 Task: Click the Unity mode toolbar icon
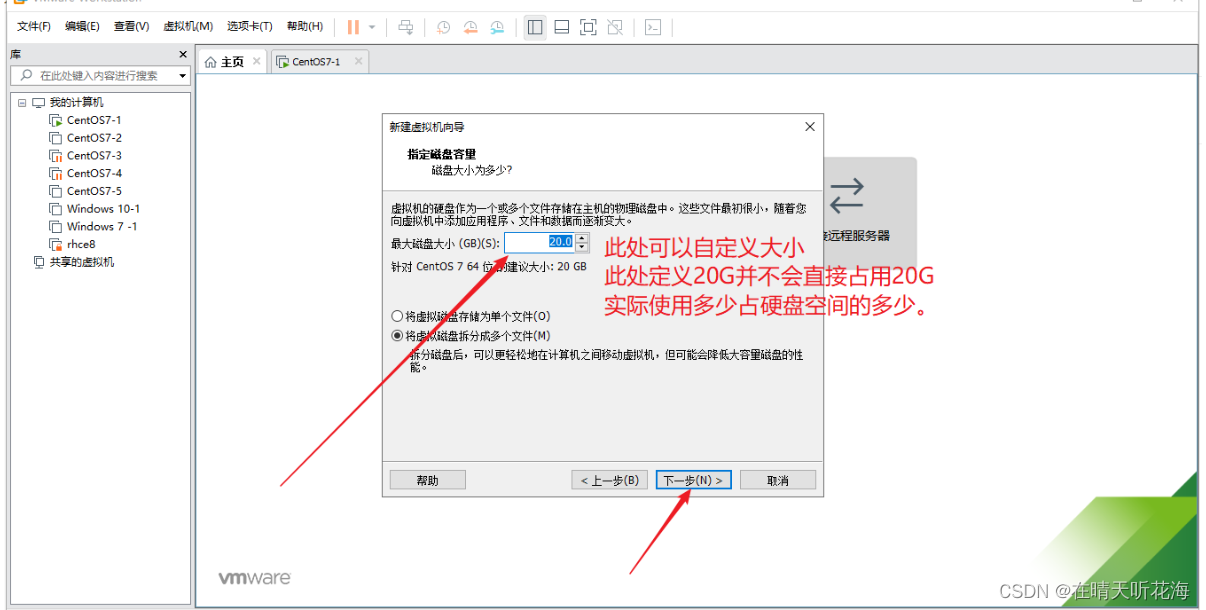616,27
